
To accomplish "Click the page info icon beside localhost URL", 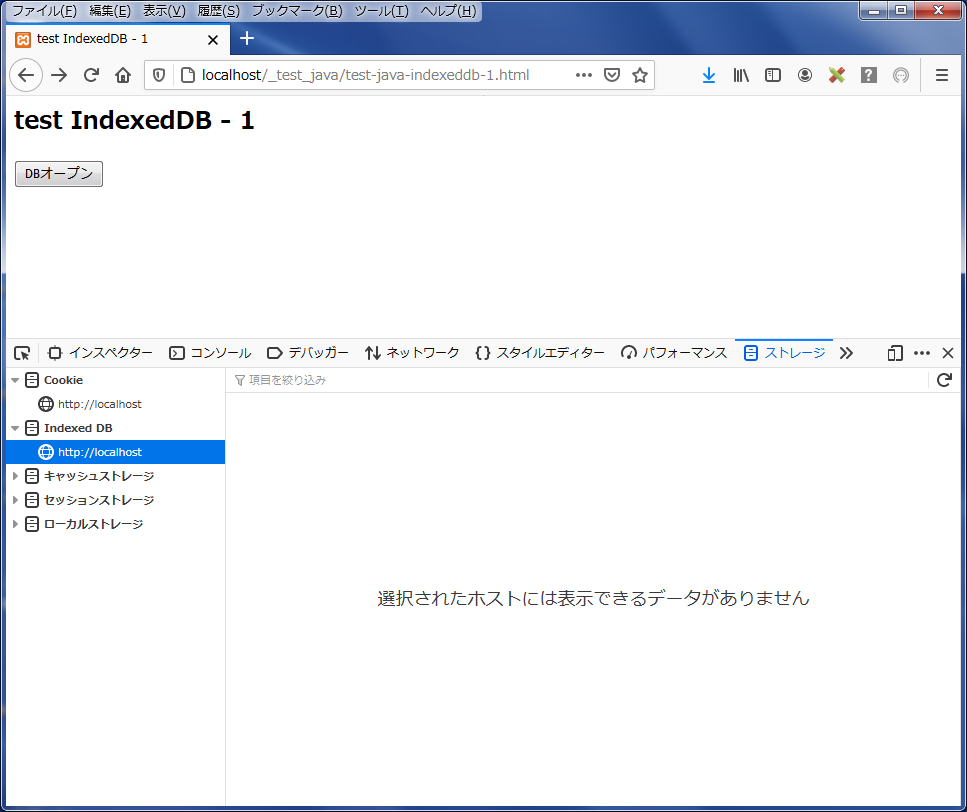I will (187, 75).
